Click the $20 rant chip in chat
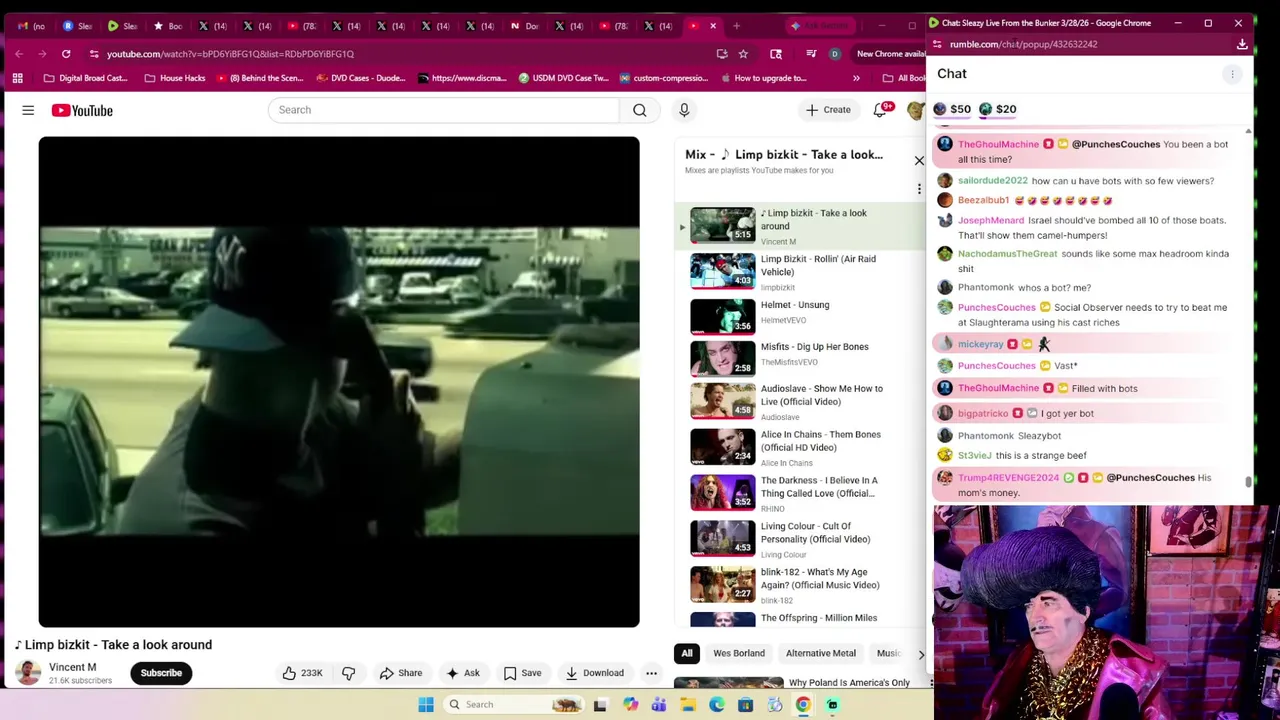 coord(998,109)
